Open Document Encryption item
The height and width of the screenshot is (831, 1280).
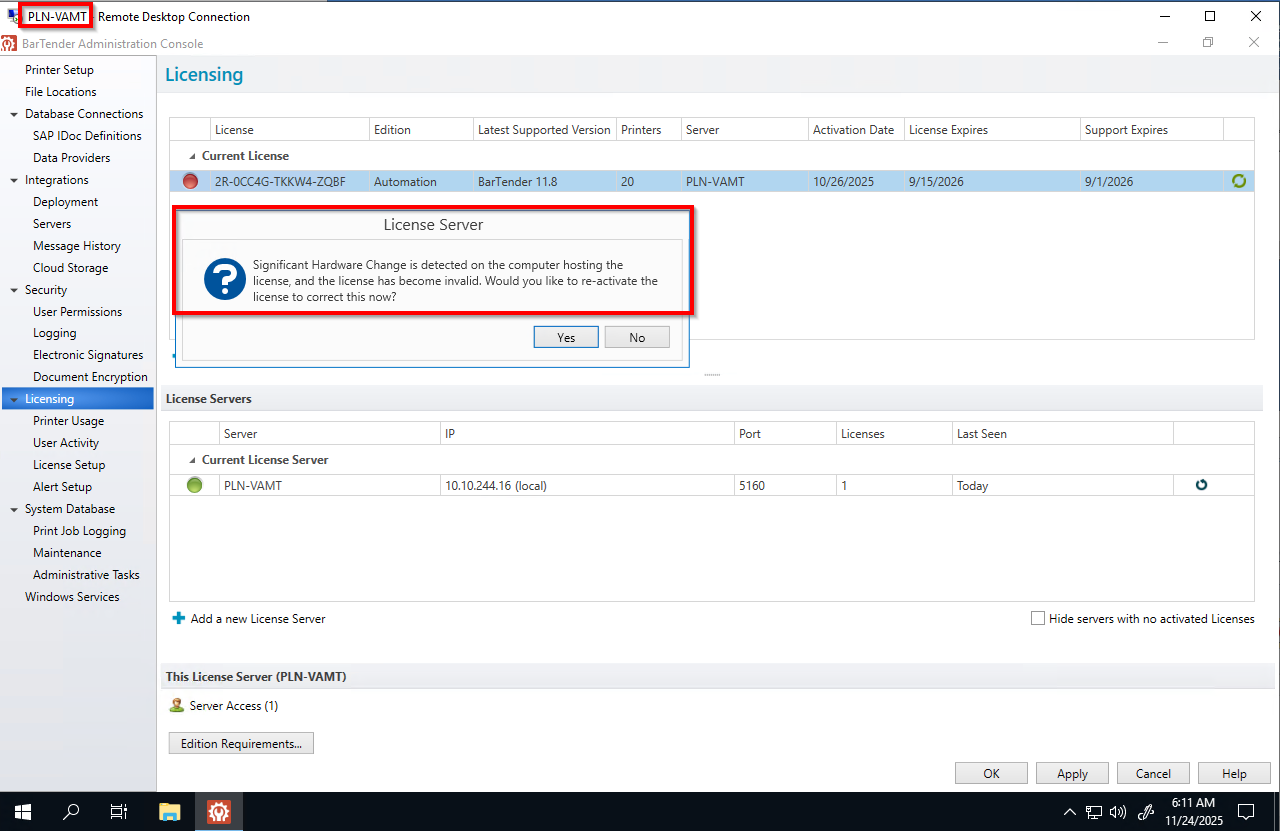point(90,377)
